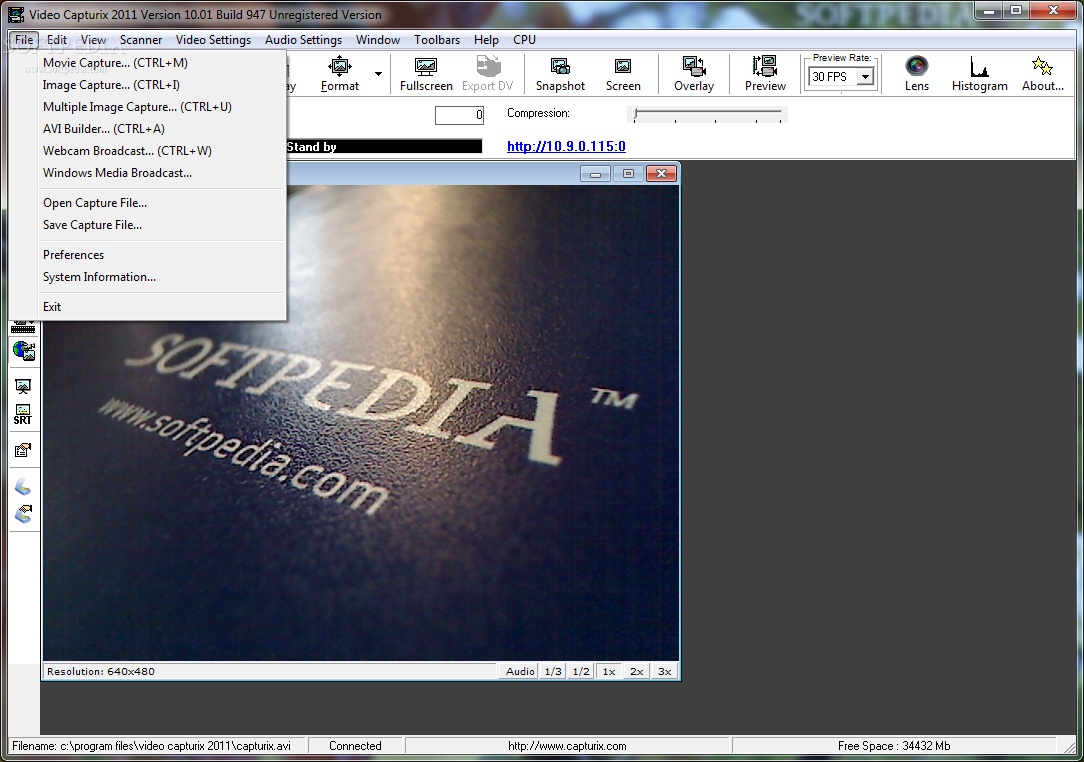Set preview zoom to 1/3

pyautogui.click(x=553, y=671)
